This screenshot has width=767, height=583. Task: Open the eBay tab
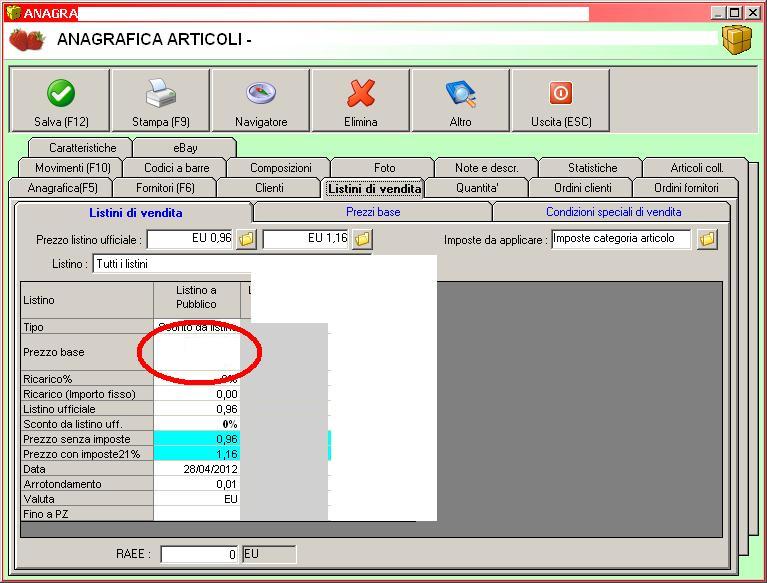[x=185, y=148]
